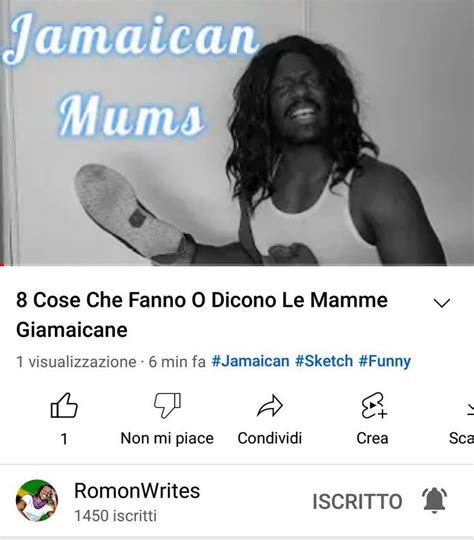474x540 pixels.
Task: Expand the video description chevron
Action: coord(442,303)
